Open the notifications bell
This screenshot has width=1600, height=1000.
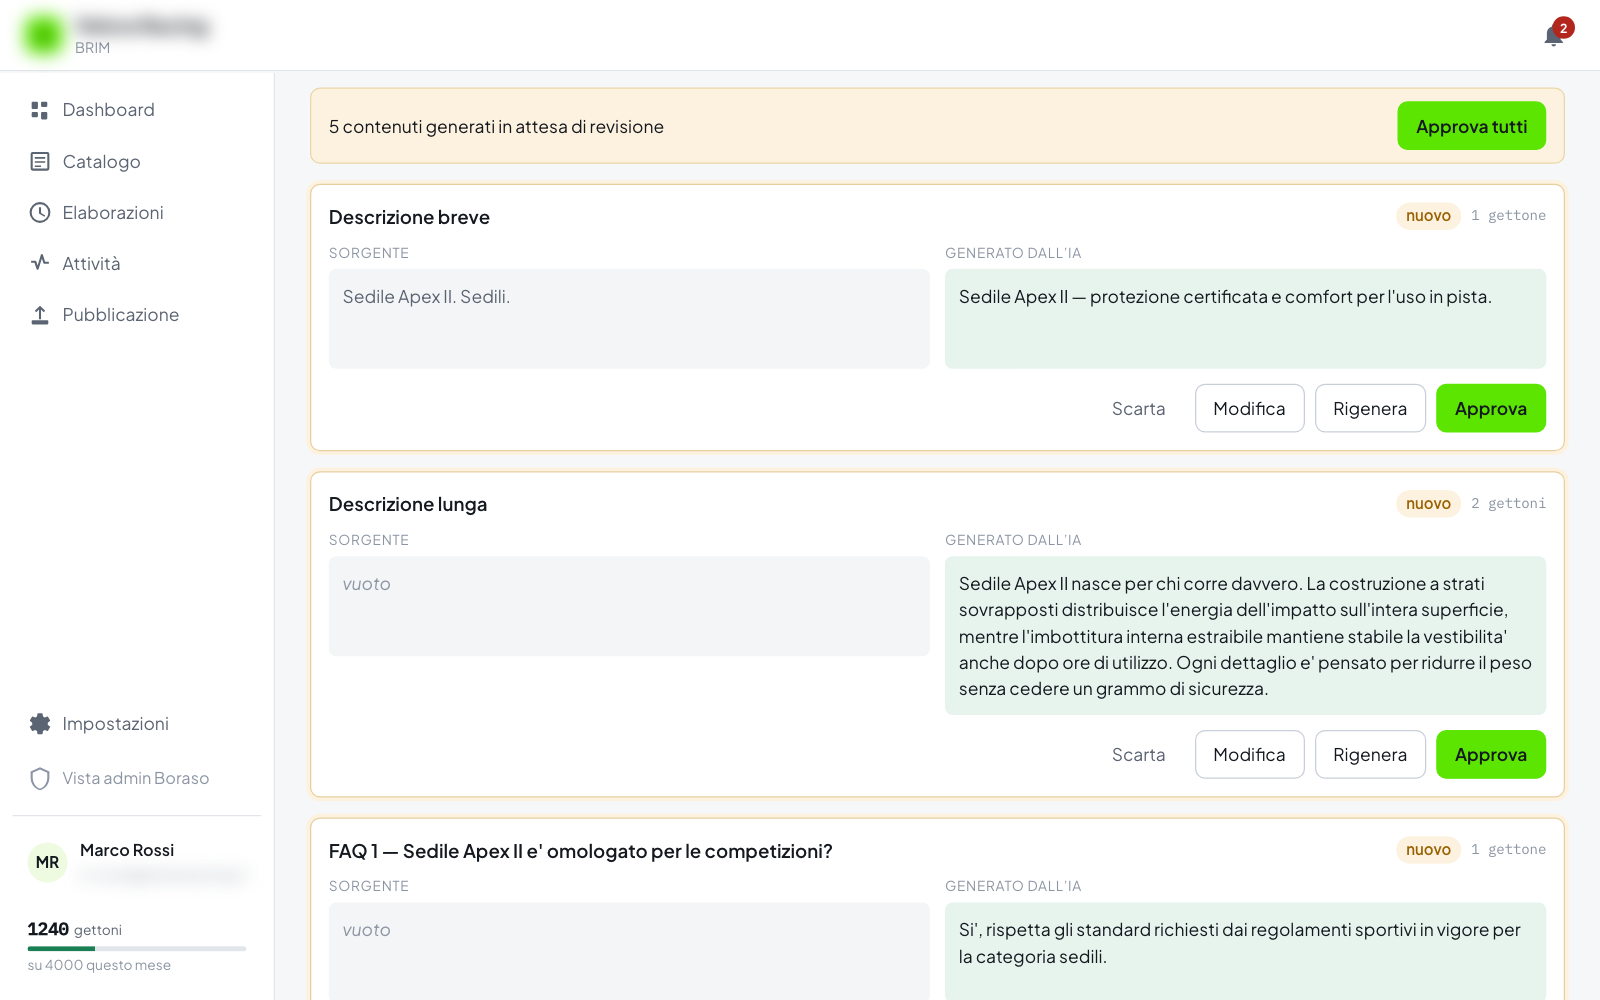pyautogui.click(x=1553, y=36)
